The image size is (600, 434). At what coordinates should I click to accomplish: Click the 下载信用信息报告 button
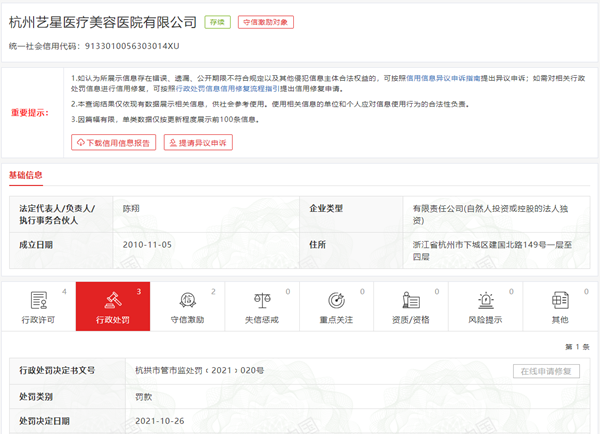[x=114, y=143]
